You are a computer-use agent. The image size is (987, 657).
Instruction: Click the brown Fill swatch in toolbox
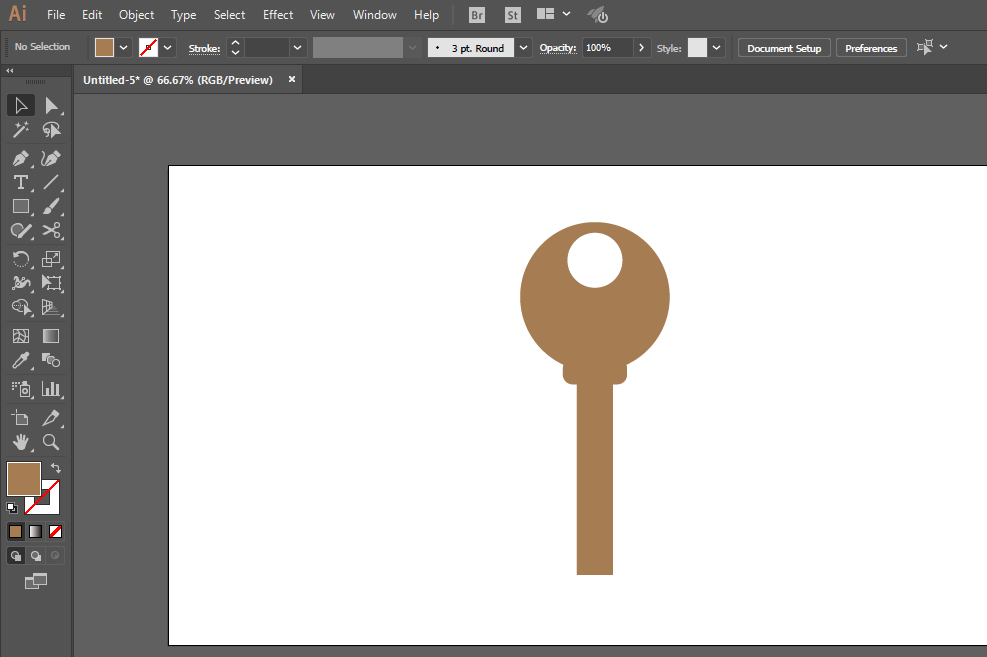pos(23,479)
